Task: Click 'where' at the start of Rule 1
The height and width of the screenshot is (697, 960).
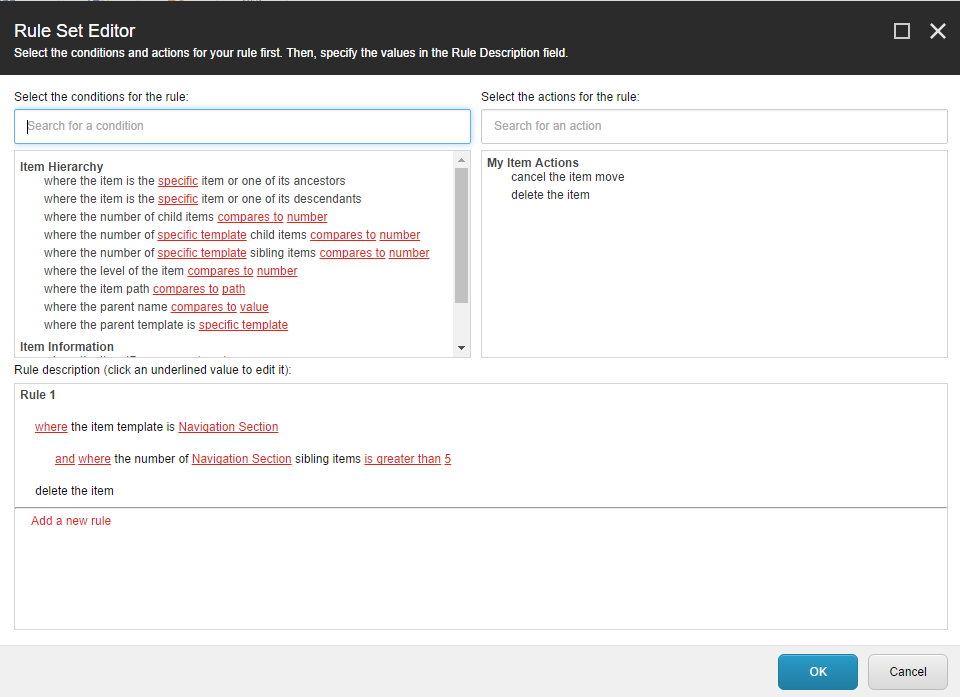Action: [x=51, y=426]
